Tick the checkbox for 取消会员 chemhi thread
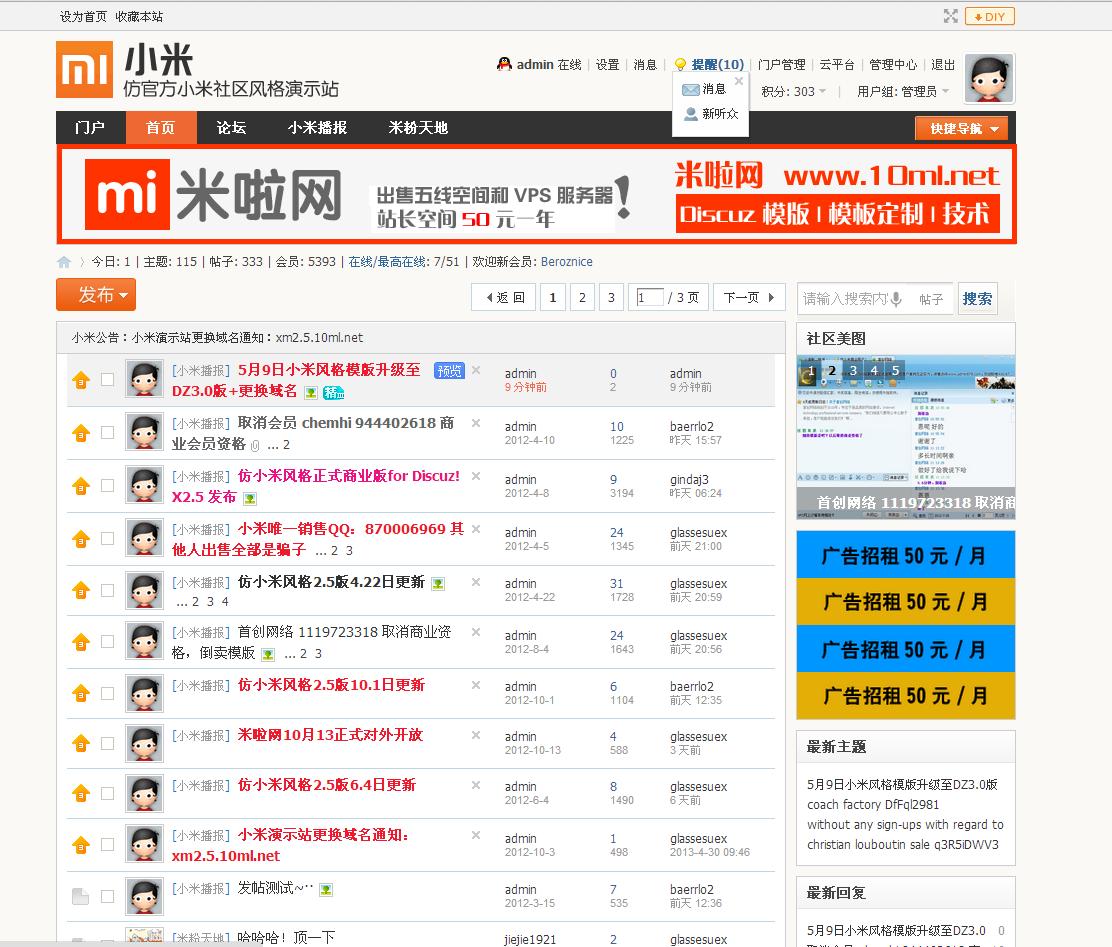1112x947 pixels. [107, 432]
